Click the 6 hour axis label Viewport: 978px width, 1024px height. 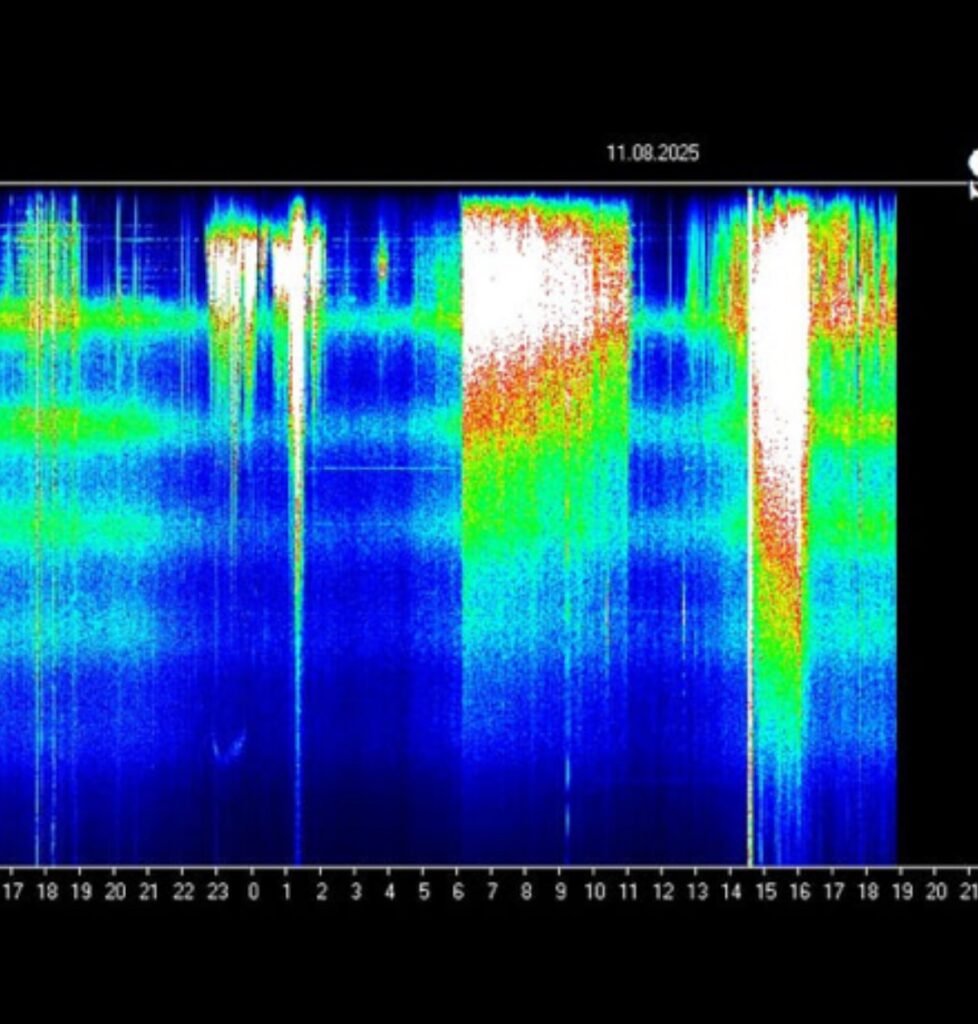coord(458,891)
